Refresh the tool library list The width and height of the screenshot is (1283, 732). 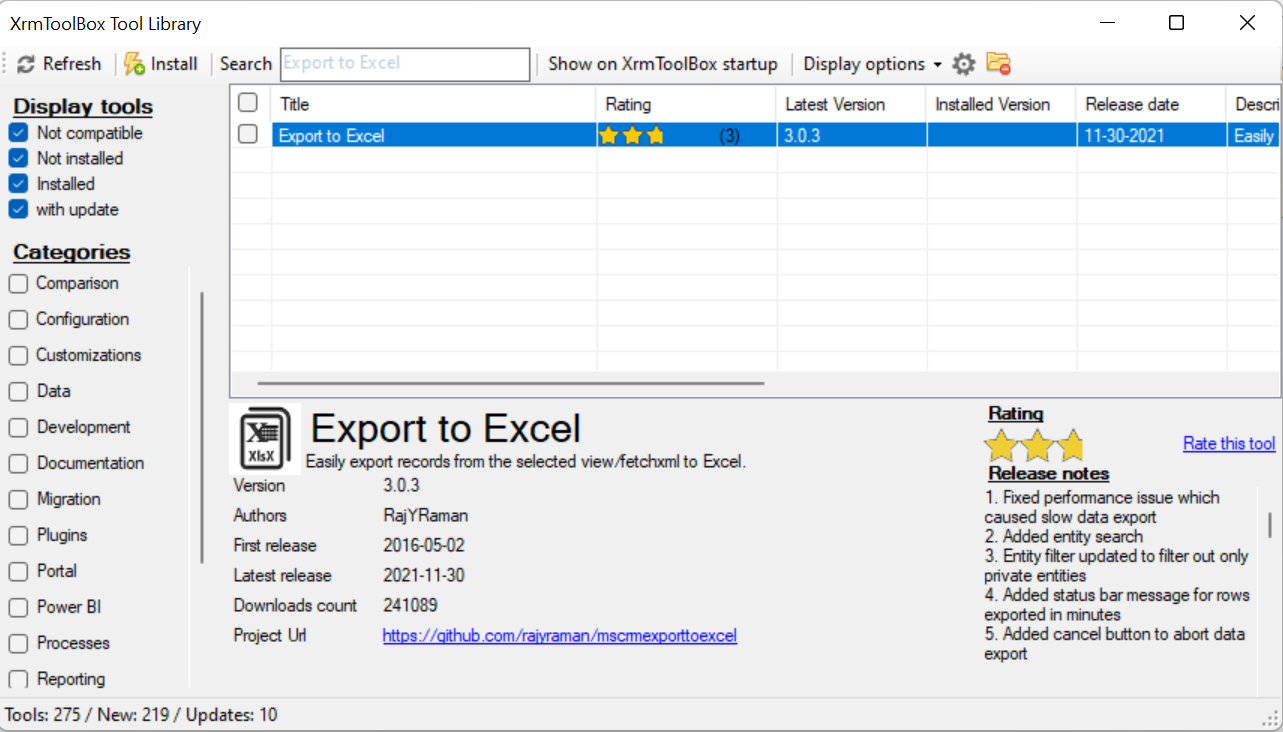click(x=58, y=63)
